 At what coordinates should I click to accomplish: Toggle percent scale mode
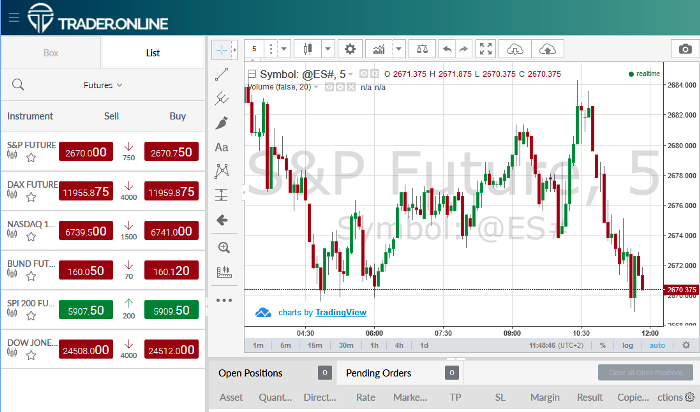603,345
